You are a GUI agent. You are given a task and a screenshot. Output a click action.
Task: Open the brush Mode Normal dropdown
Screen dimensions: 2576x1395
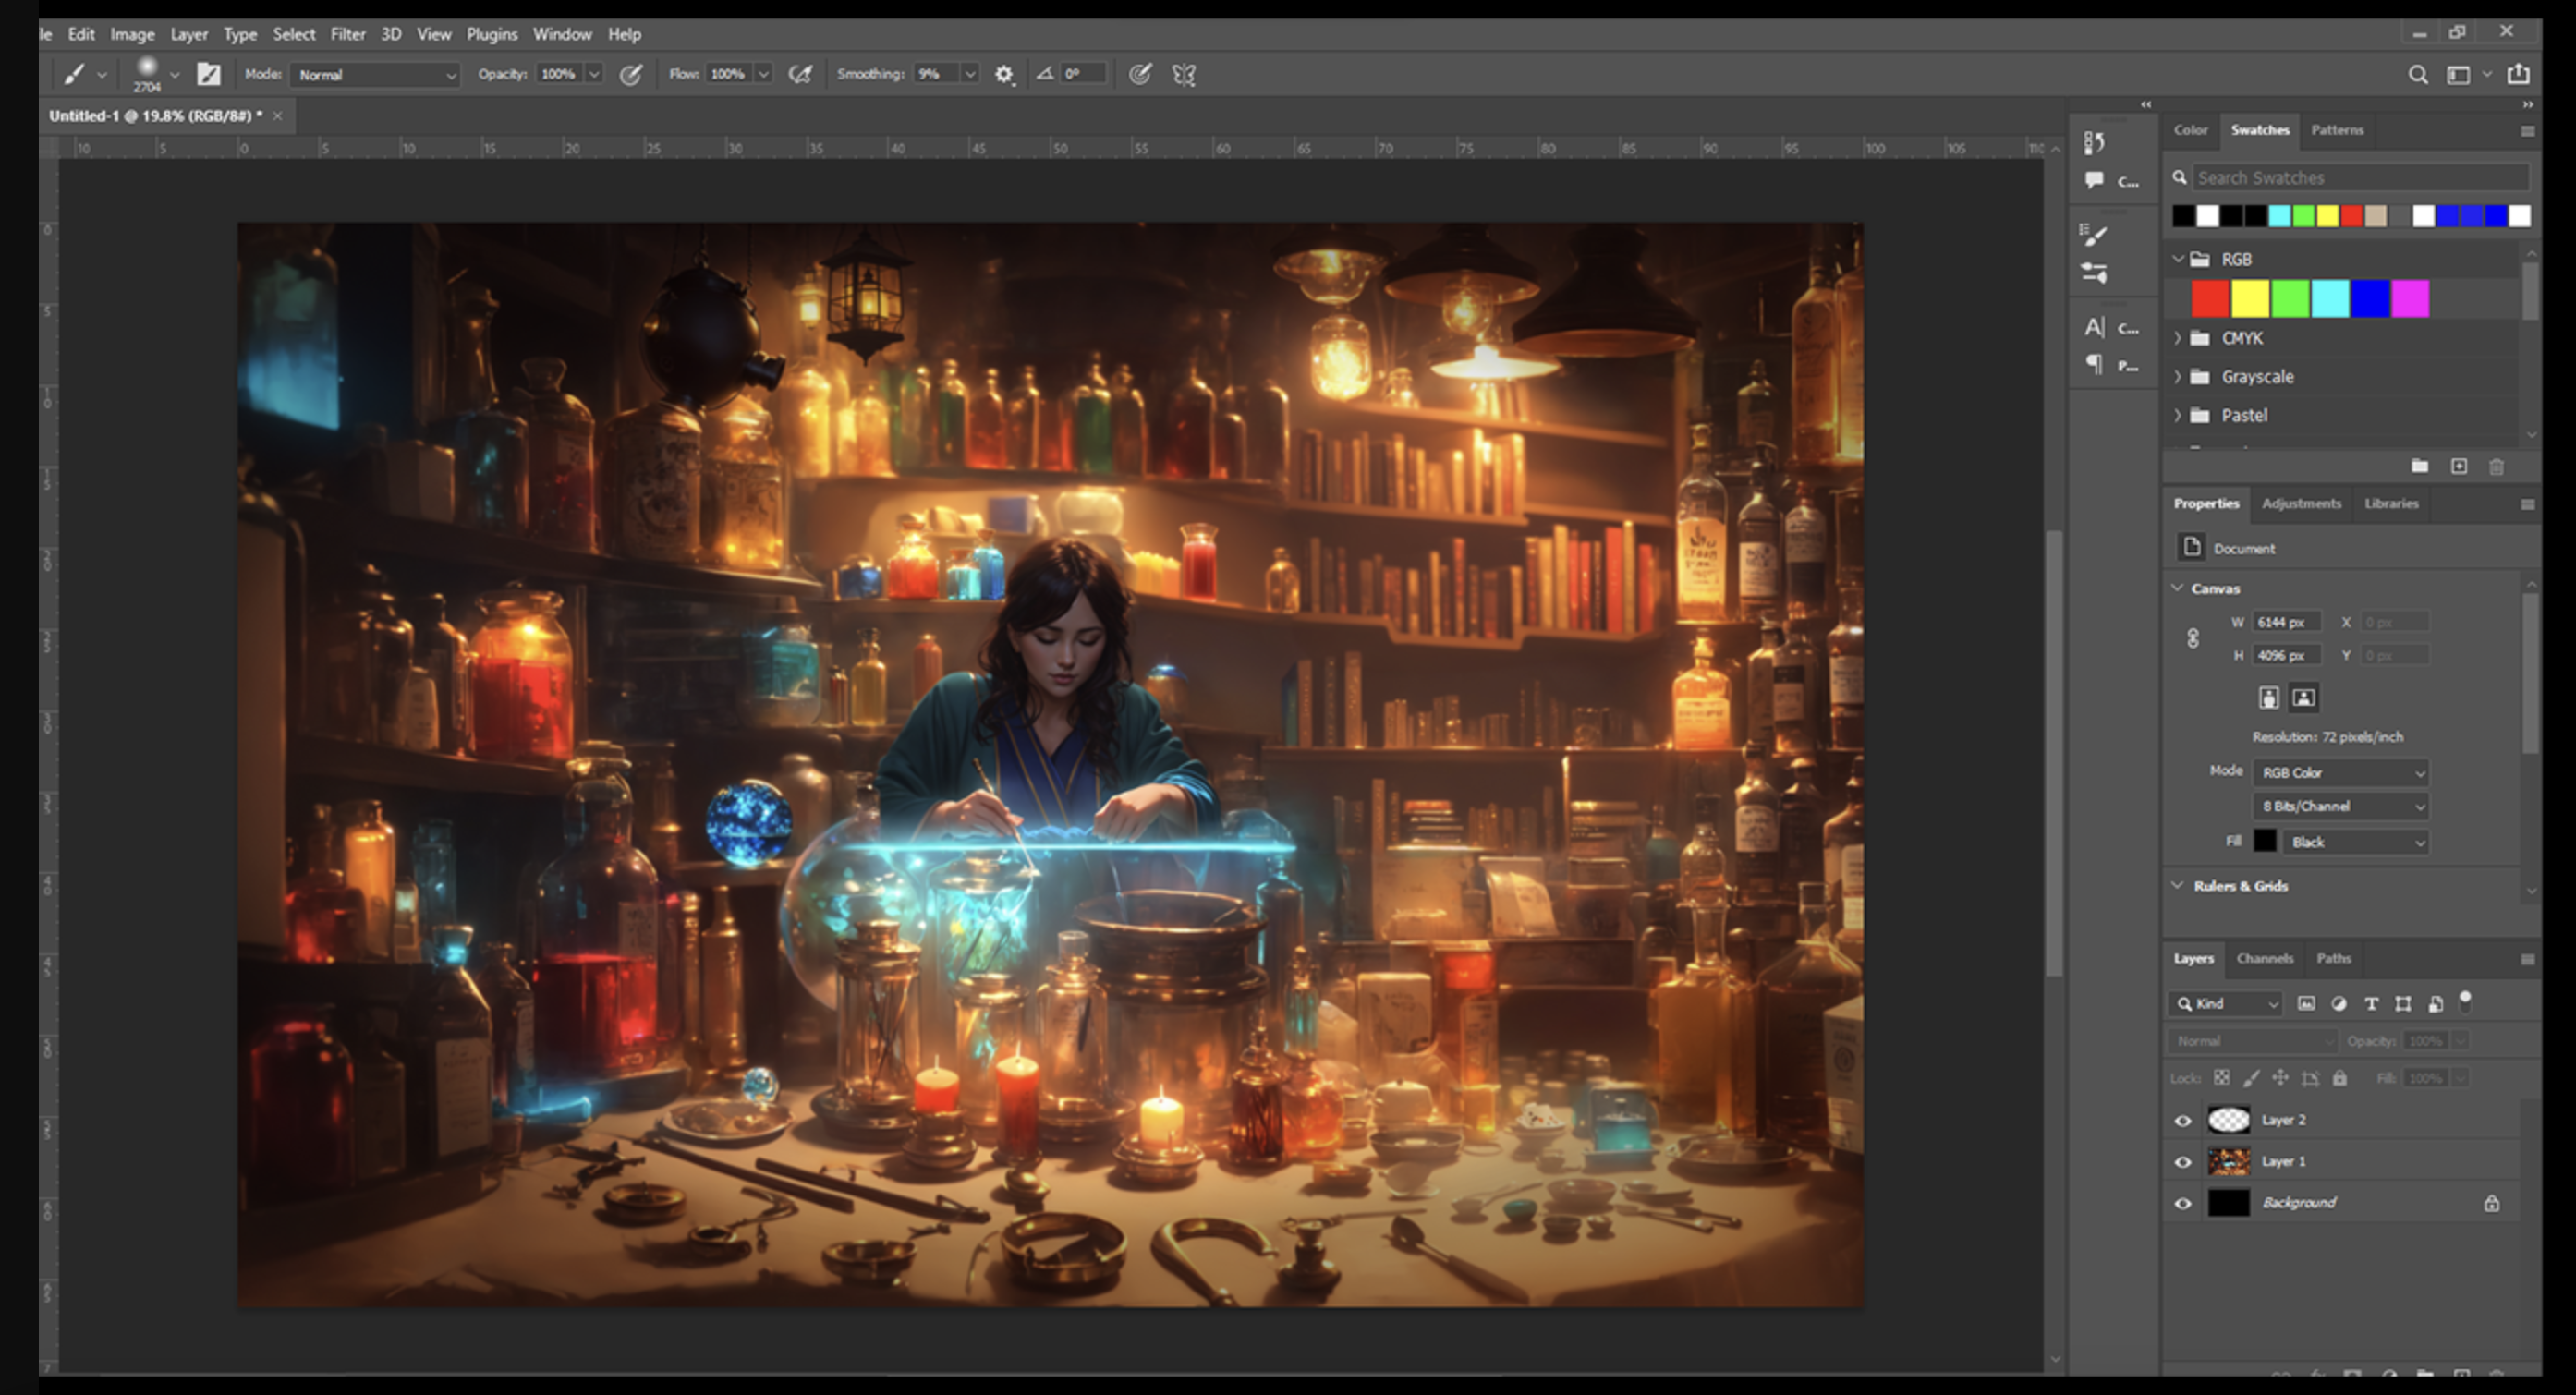click(x=376, y=75)
